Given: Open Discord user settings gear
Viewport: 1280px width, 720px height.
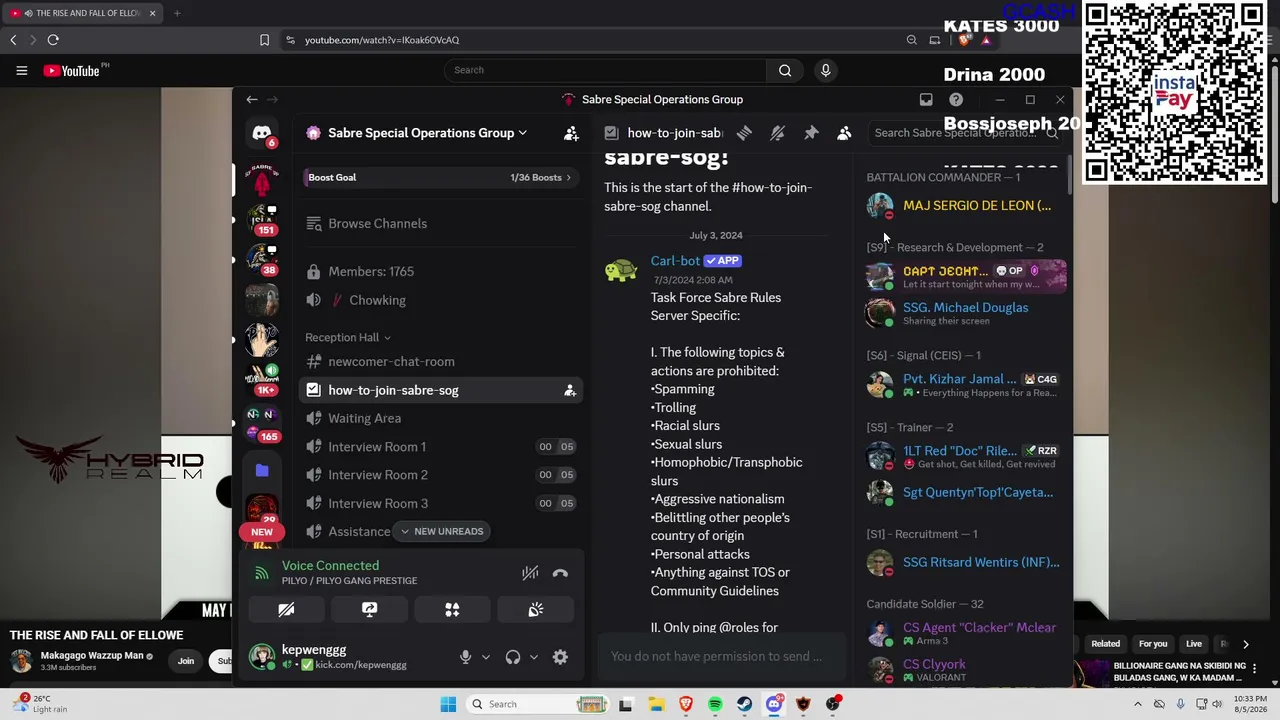Looking at the screenshot, I should pos(560,657).
